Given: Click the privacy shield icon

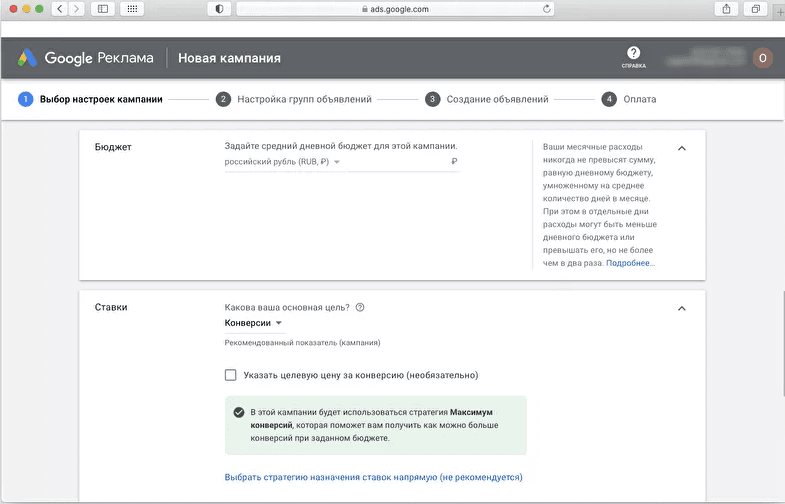Looking at the screenshot, I should (x=219, y=9).
